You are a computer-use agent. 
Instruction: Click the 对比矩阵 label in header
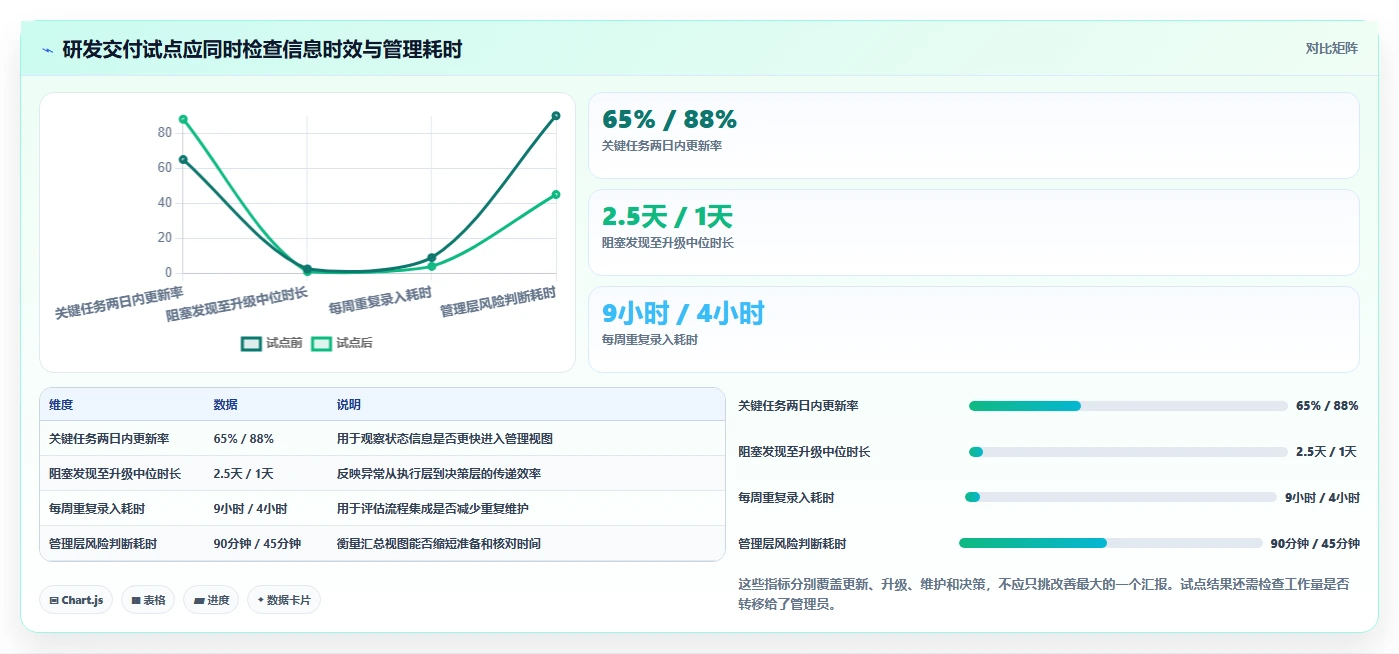[1331, 49]
